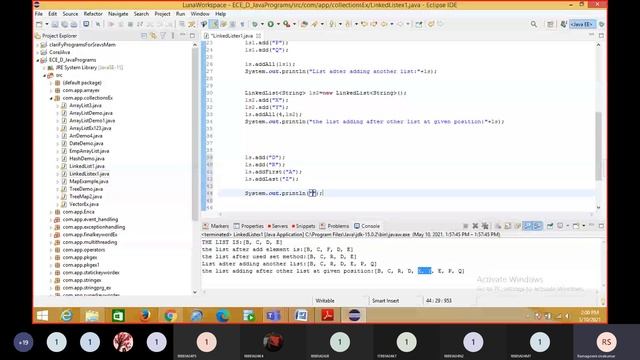Screen dimensions: 640x360
Task: Open Google Chrome from the taskbar
Action: [171, 315]
